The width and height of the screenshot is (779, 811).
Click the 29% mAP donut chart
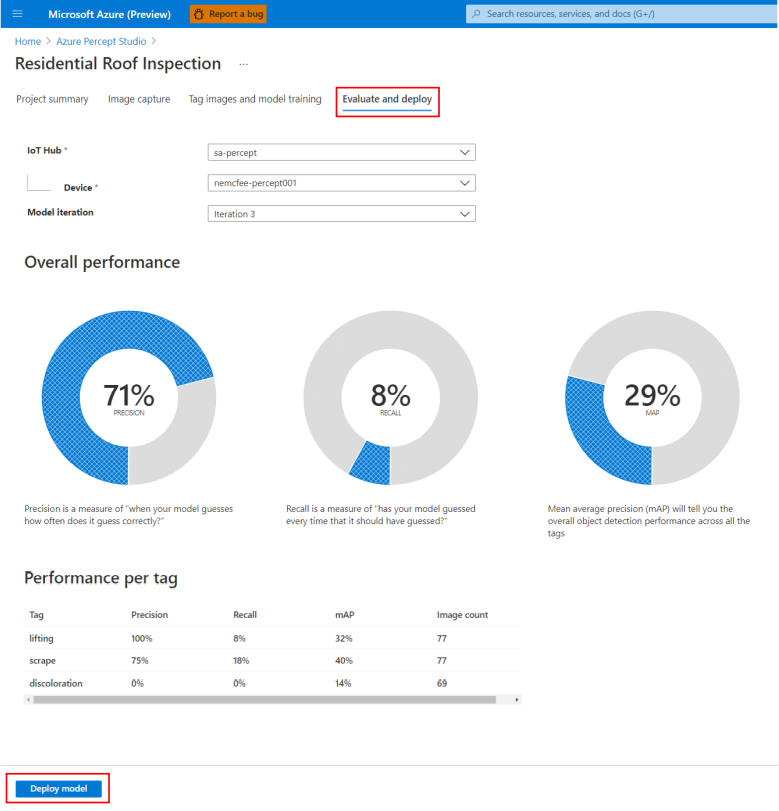[x=652, y=397]
